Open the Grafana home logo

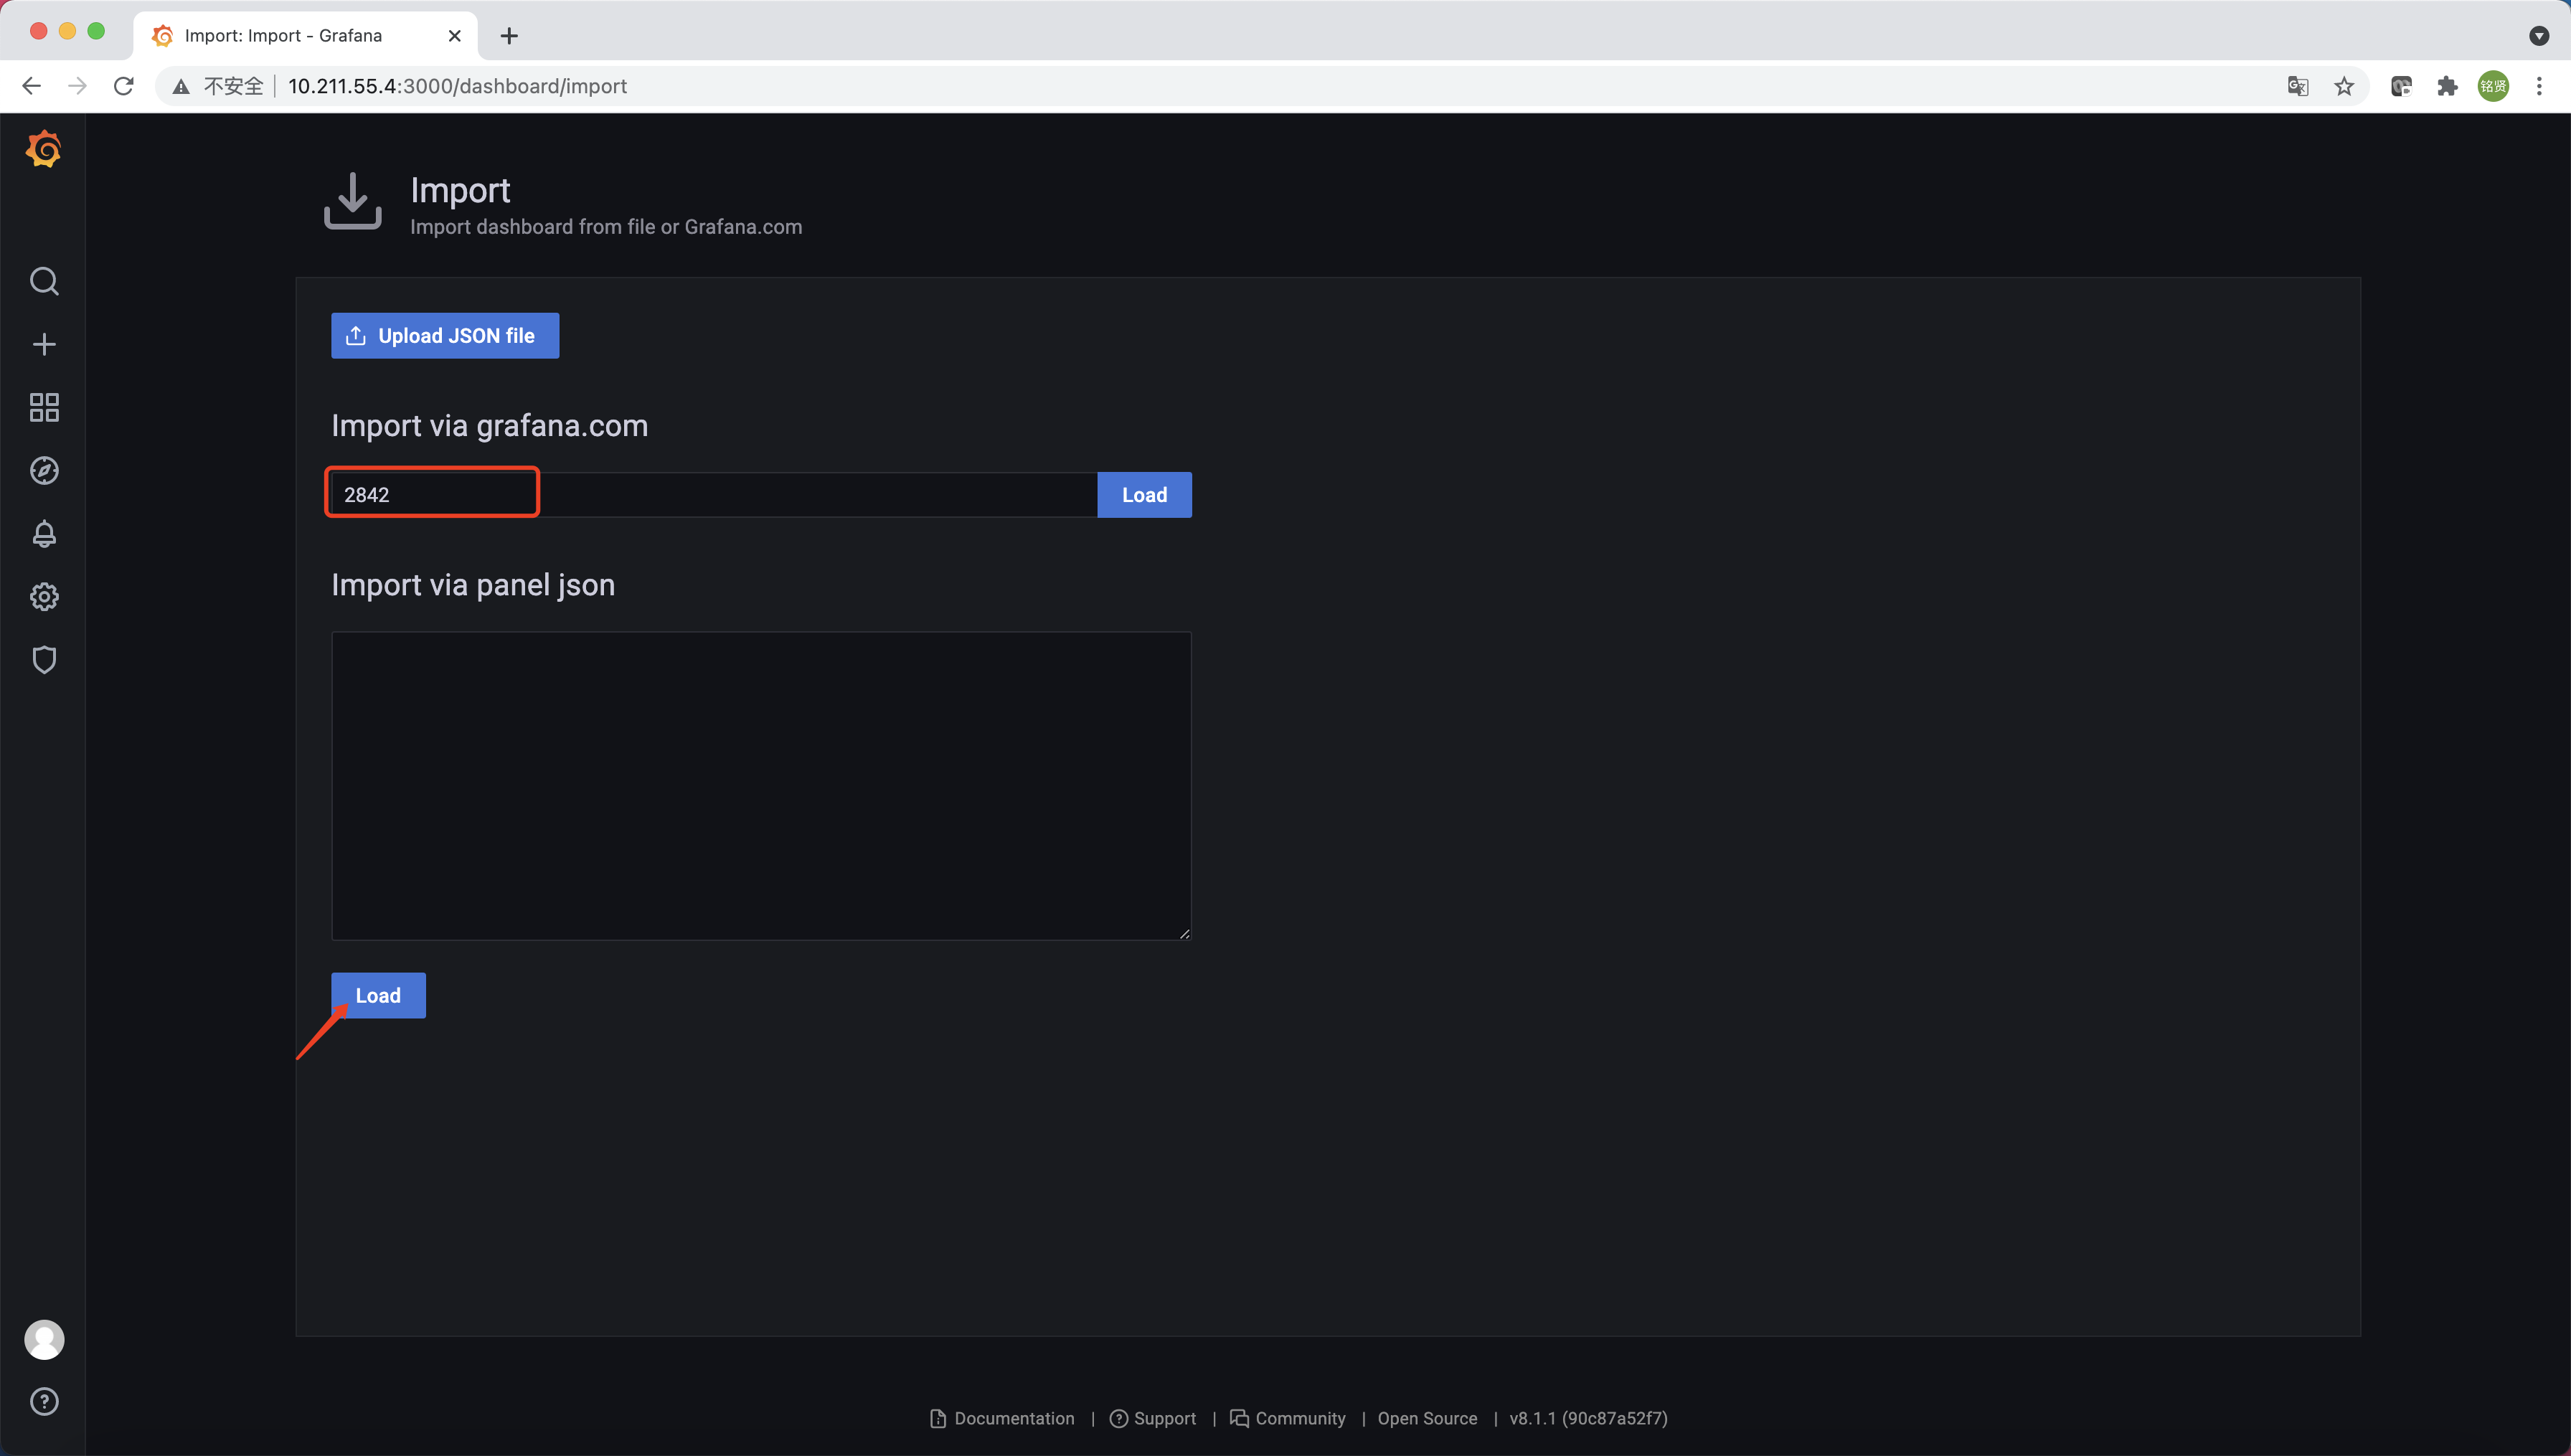point(44,150)
